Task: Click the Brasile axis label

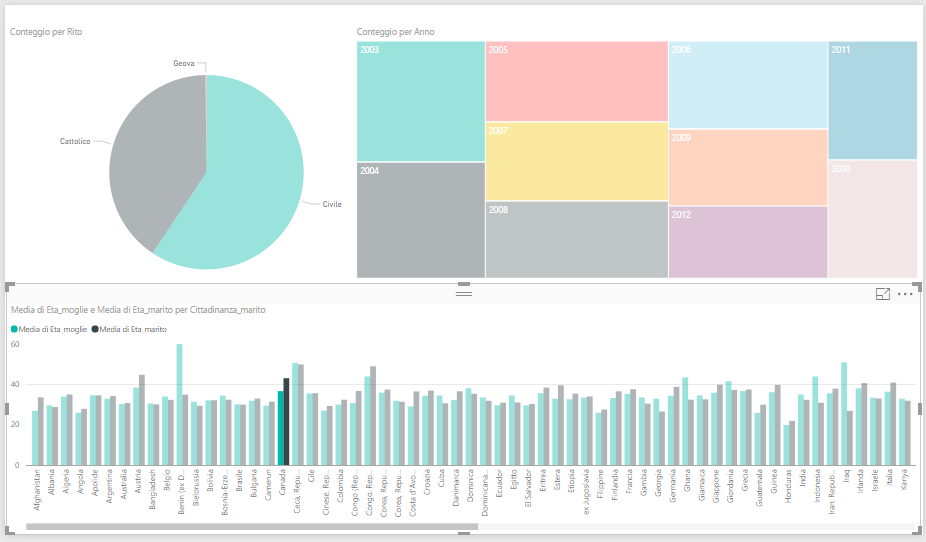Action: (x=239, y=482)
